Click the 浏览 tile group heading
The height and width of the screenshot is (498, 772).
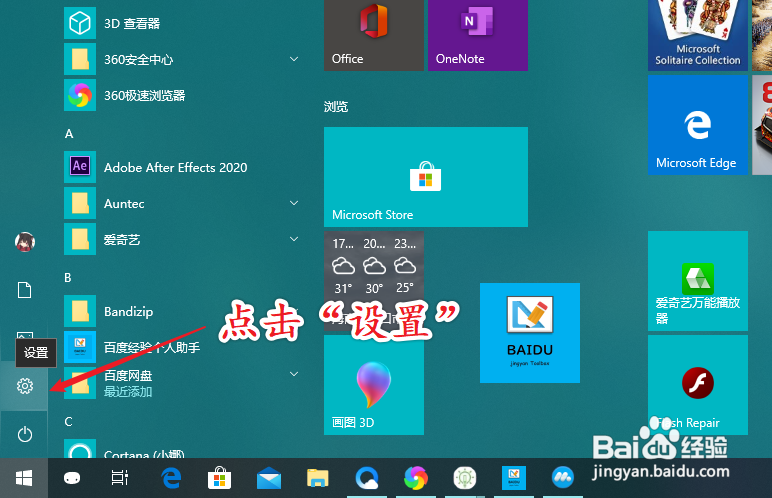click(x=336, y=106)
